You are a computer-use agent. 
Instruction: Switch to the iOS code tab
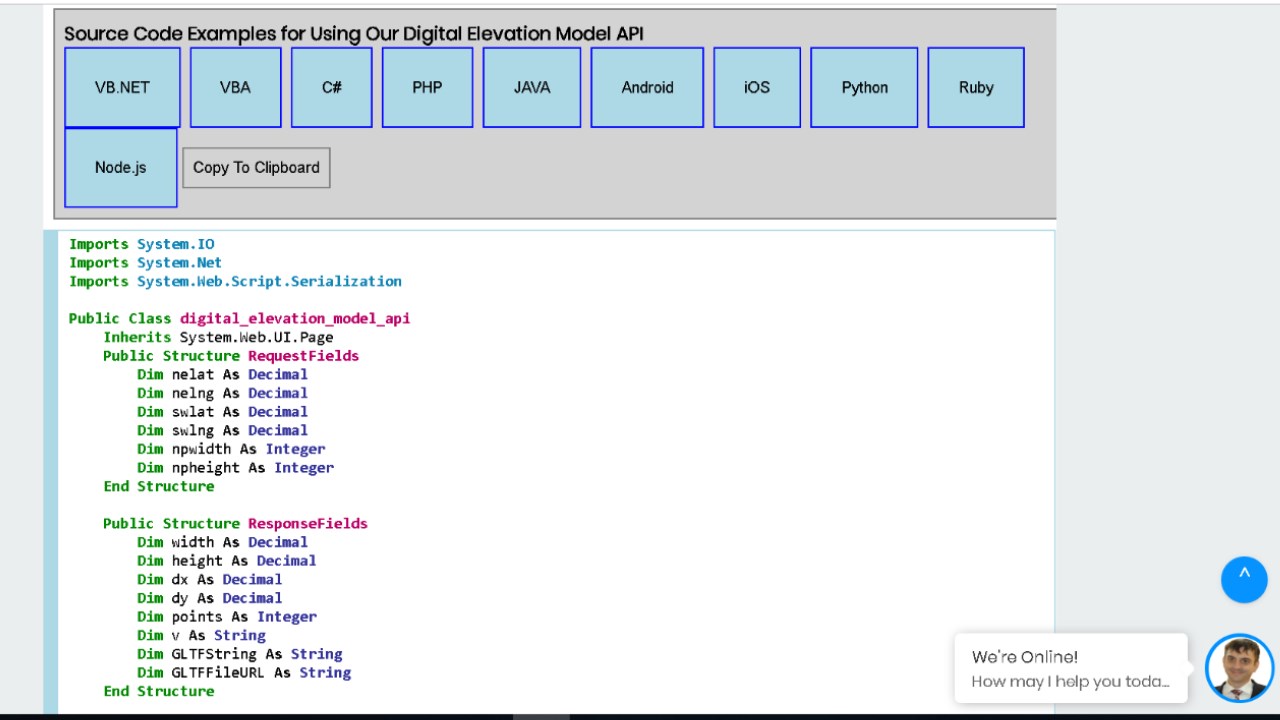tap(757, 87)
